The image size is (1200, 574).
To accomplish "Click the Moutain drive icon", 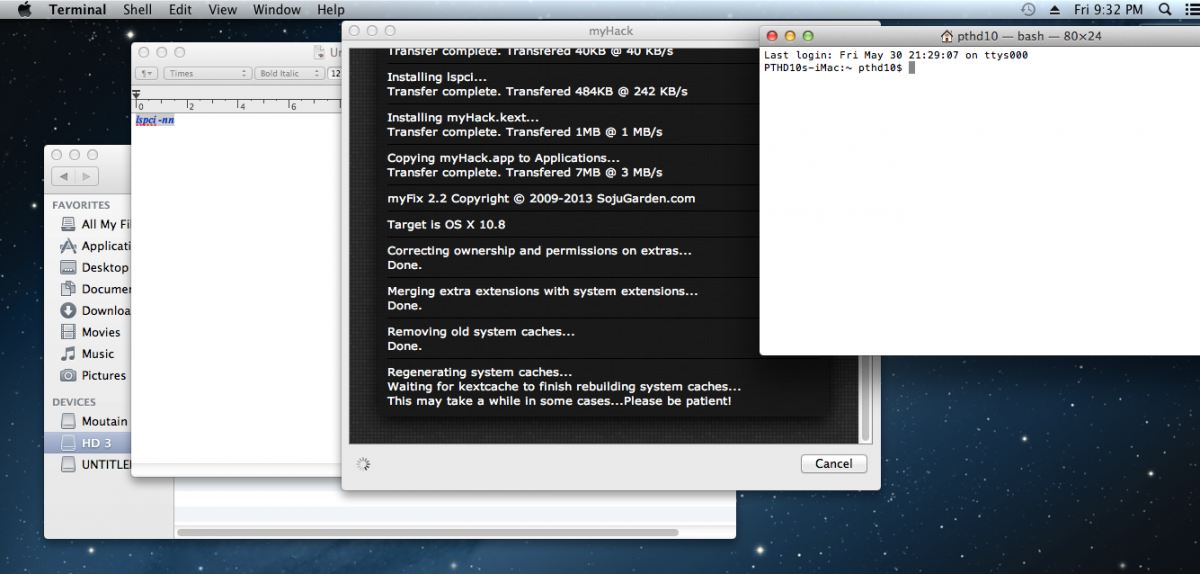I will 68,422.
